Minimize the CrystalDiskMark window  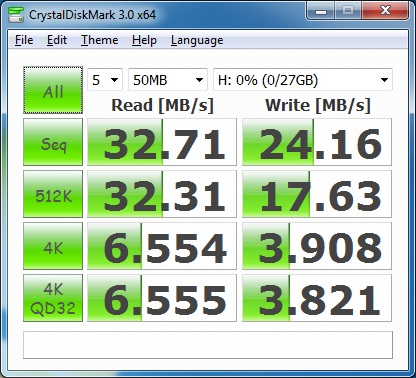click(x=321, y=11)
